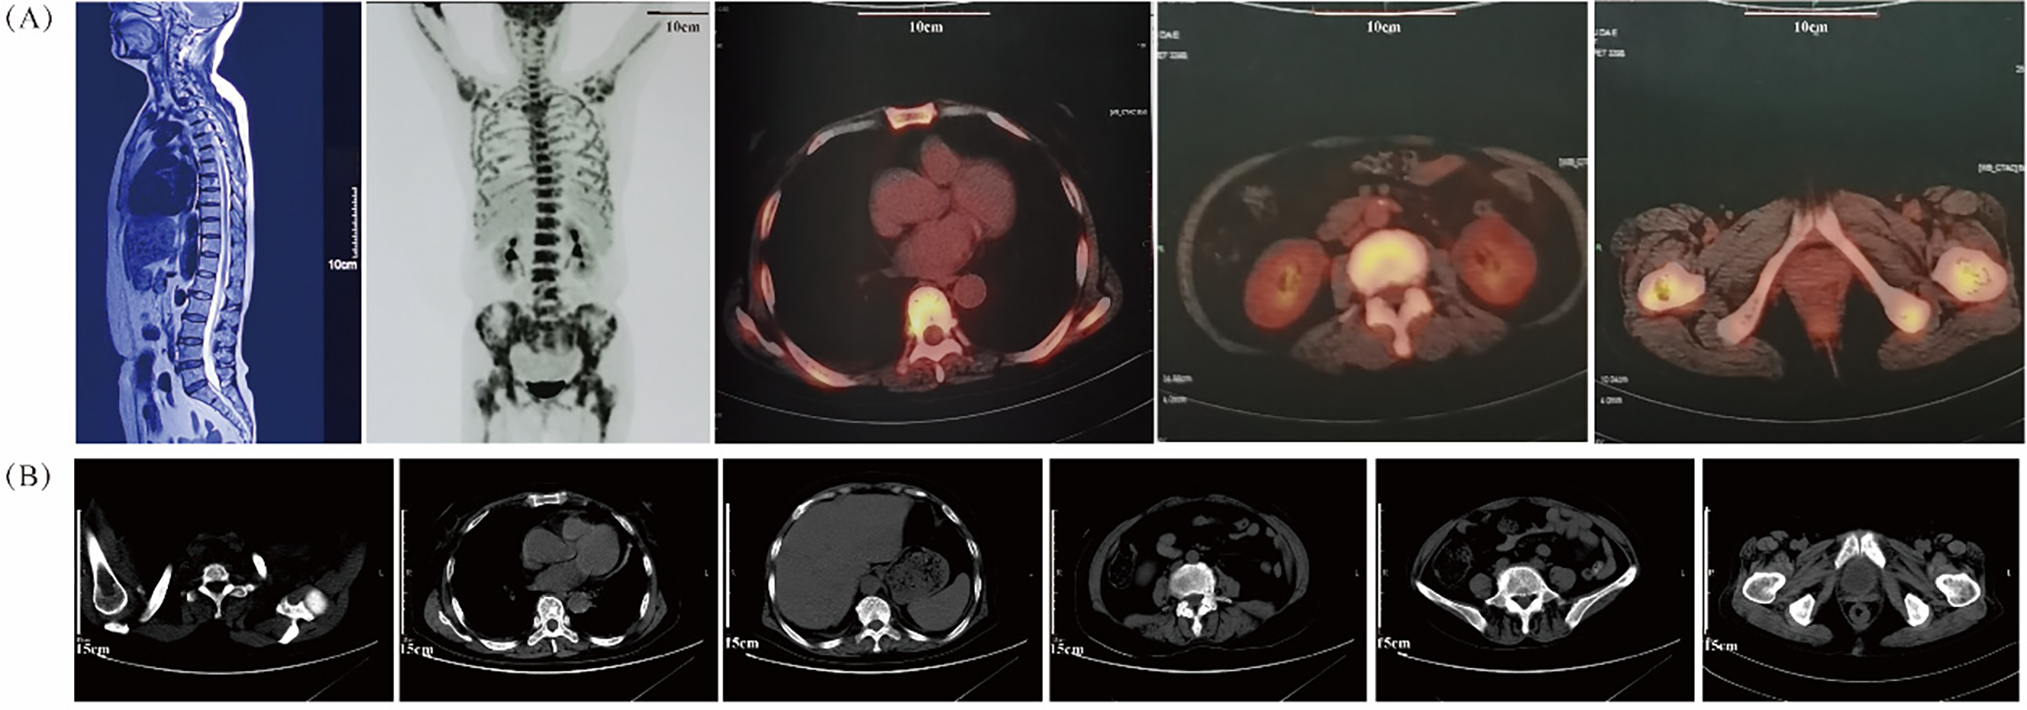
Task: Select the CT slice showing the liver
Action: pos(882,580)
